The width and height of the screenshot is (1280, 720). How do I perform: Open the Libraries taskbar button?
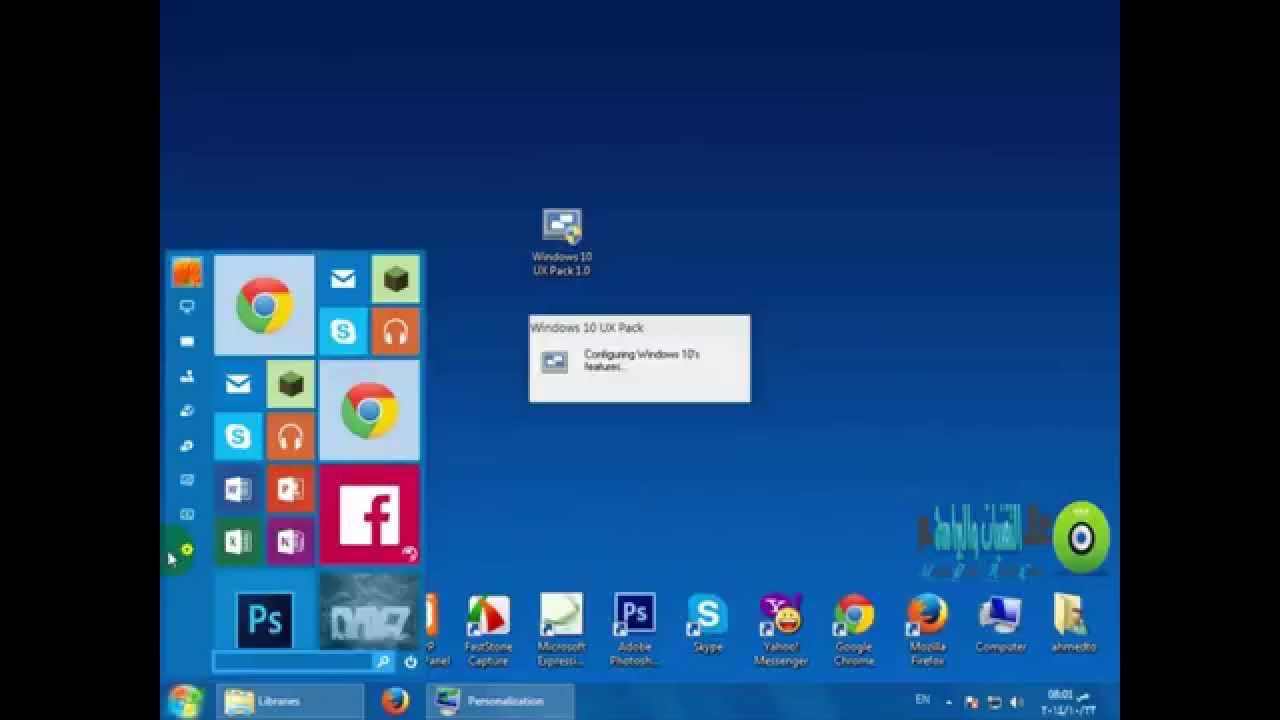click(290, 701)
